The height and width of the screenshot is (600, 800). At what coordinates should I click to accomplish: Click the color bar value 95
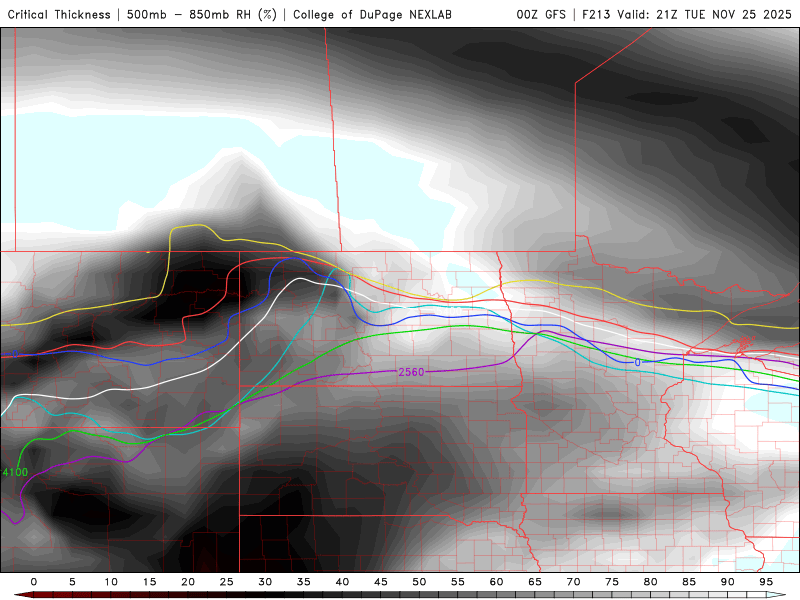[x=766, y=582]
